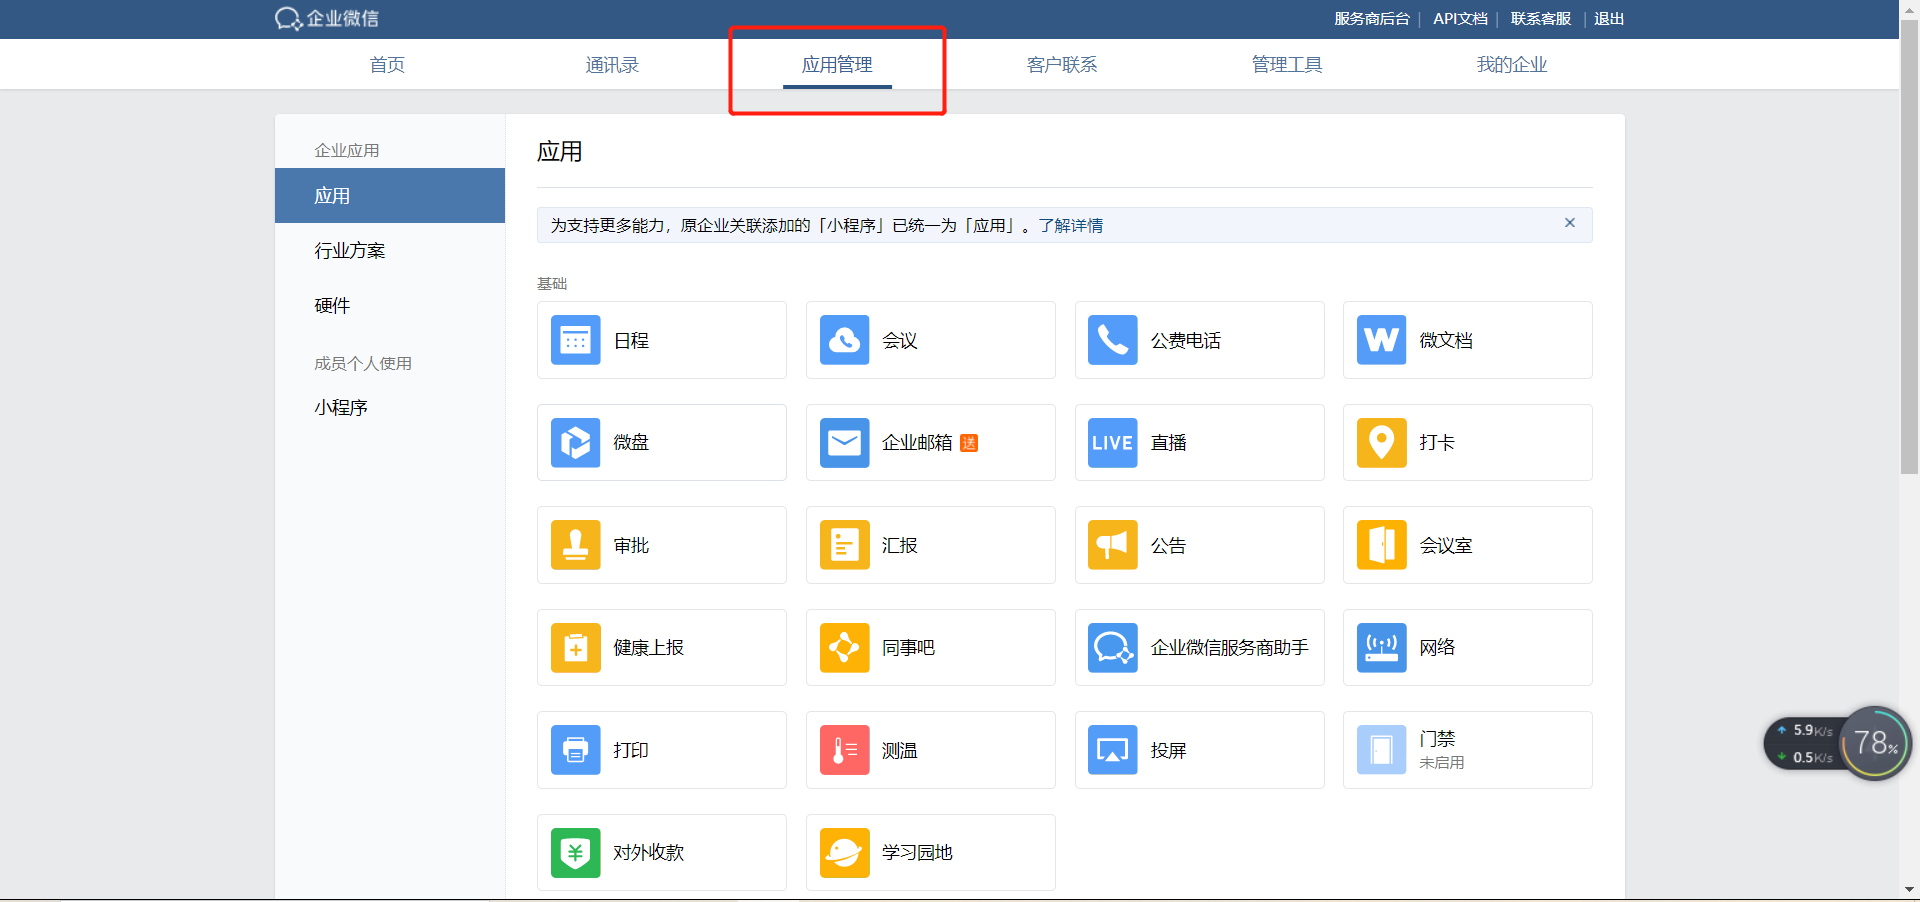This screenshot has height=902, width=1920.
Task: Open the 健康上报 clipboard icon
Action: (x=576, y=648)
